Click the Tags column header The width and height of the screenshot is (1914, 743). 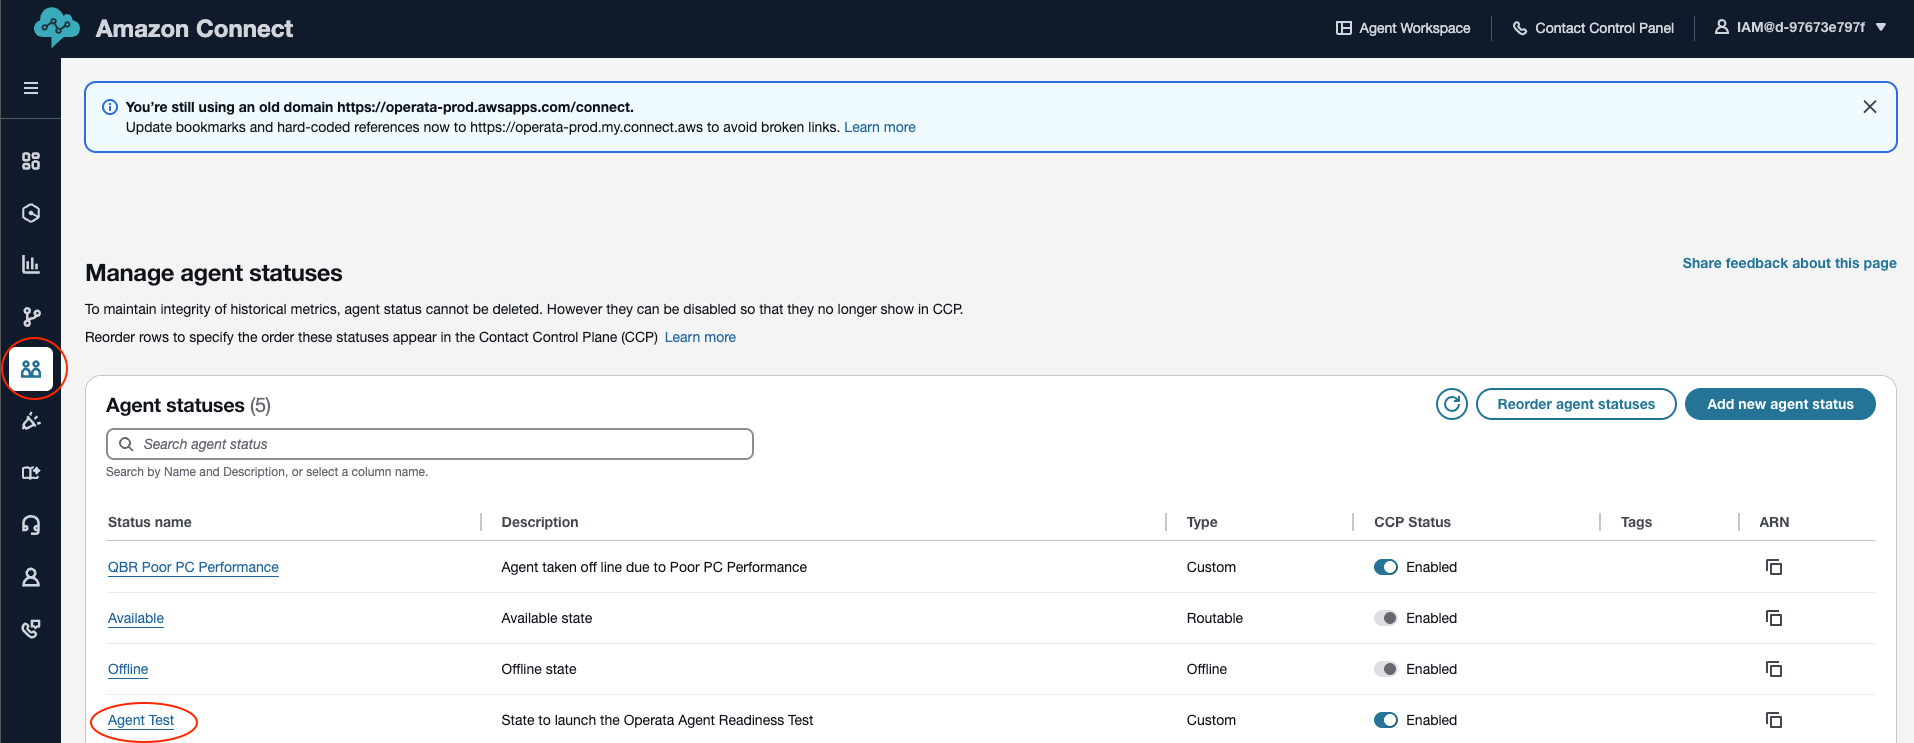pyautogui.click(x=1636, y=522)
